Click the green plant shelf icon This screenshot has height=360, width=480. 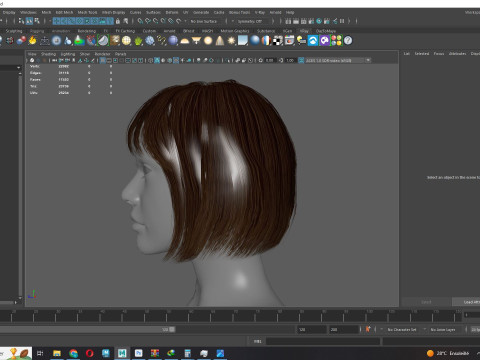coord(138,41)
